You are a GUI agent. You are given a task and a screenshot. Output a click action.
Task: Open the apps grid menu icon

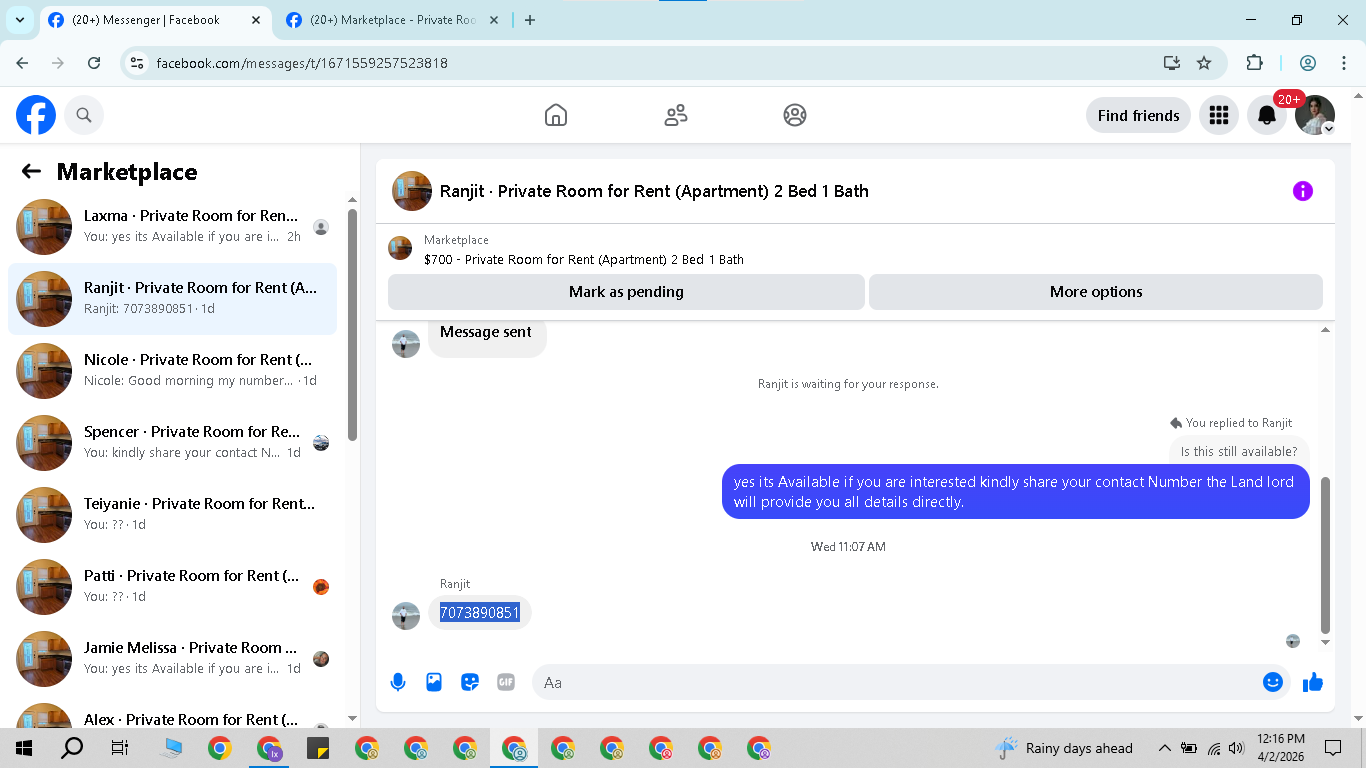tap(1218, 115)
